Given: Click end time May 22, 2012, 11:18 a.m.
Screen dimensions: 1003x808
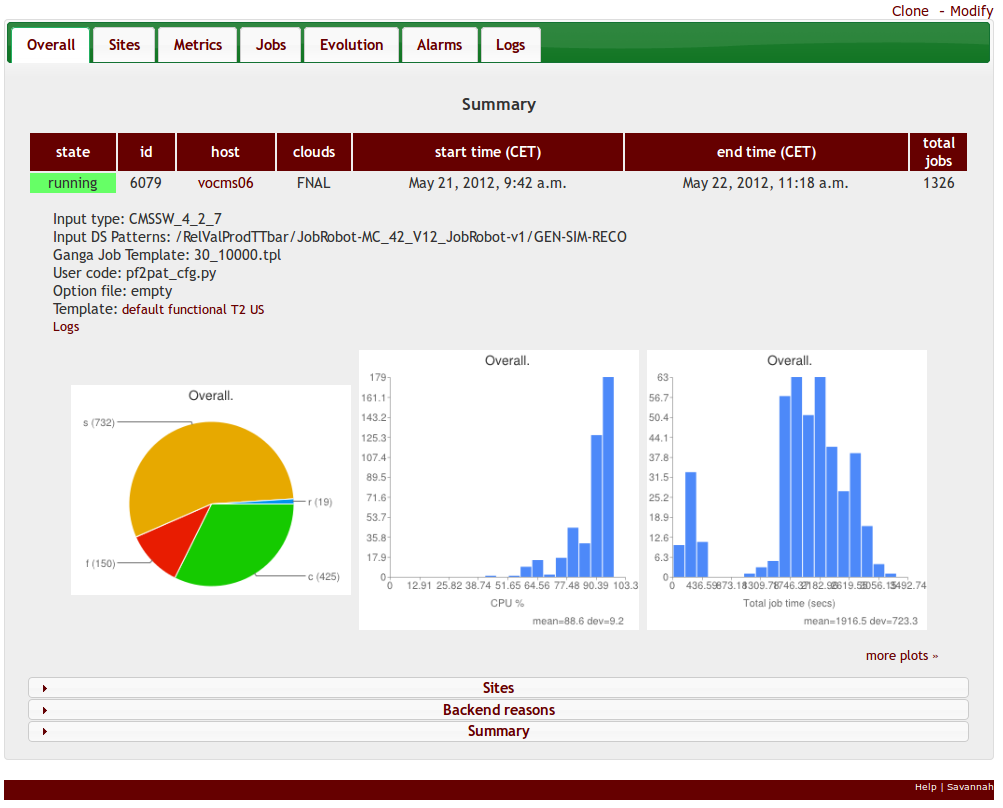Looking at the screenshot, I should pos(765,183).
